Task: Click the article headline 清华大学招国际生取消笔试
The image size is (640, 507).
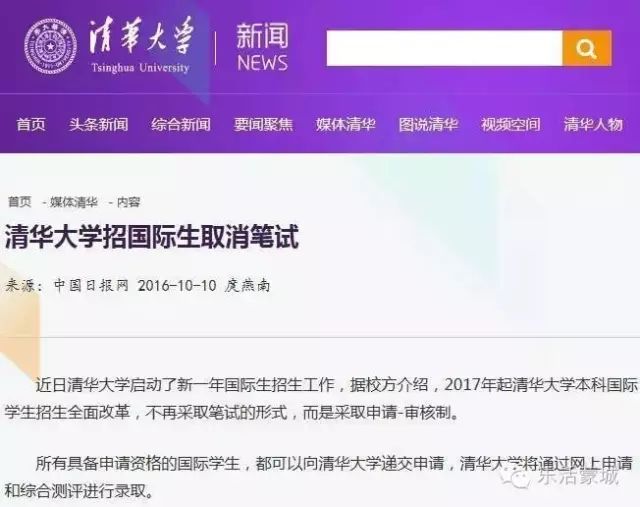Action: (152, 236)
